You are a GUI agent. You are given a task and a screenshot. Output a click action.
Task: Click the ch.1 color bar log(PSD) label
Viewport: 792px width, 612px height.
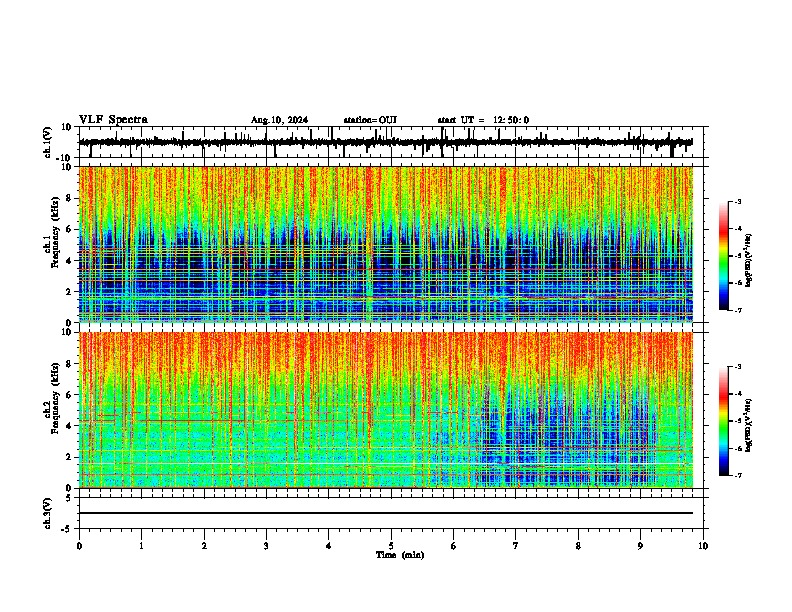748,261
